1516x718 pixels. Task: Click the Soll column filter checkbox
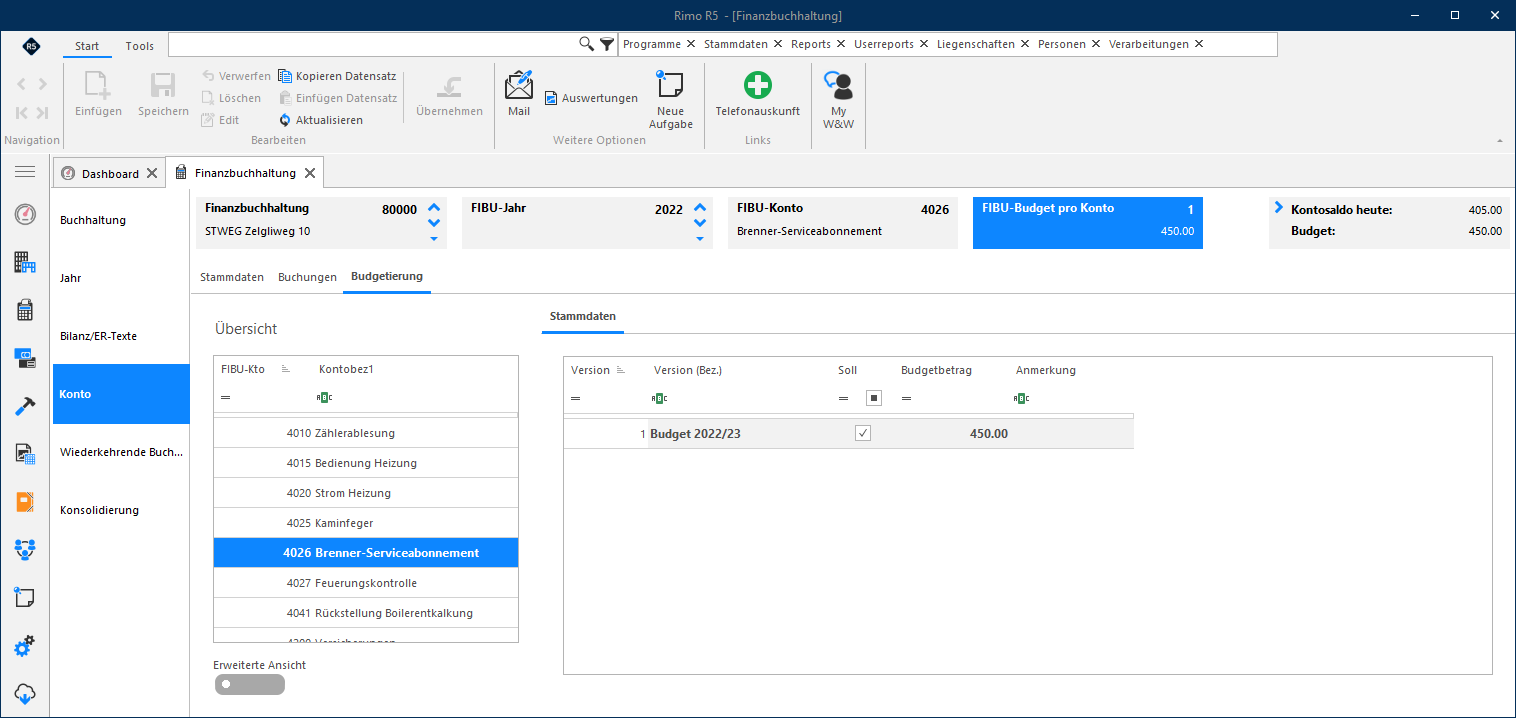tap(873, 398)
